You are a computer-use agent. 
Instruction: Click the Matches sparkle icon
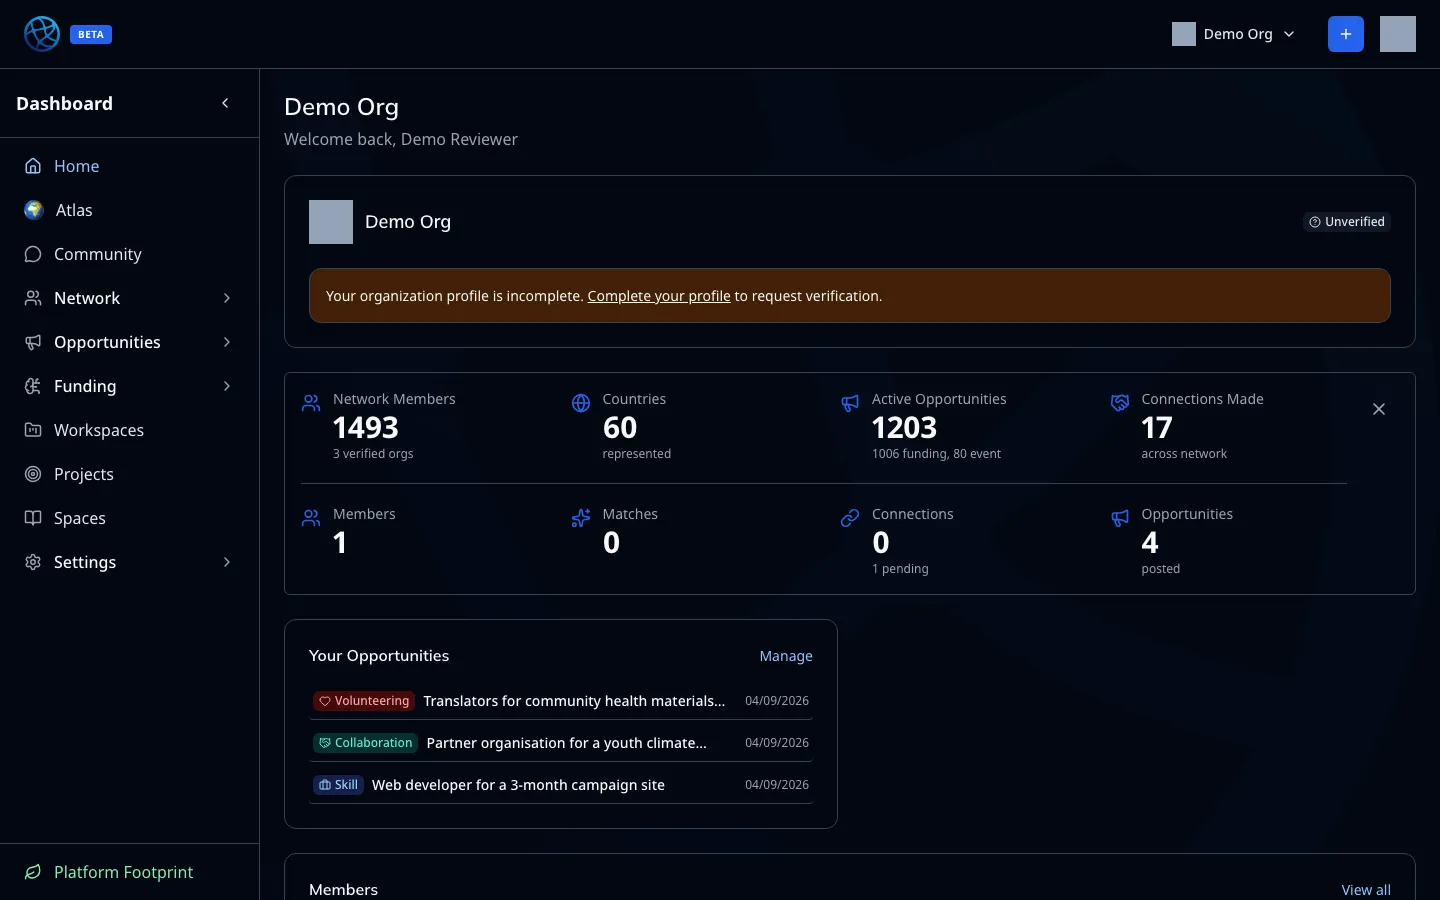point(581,518)
